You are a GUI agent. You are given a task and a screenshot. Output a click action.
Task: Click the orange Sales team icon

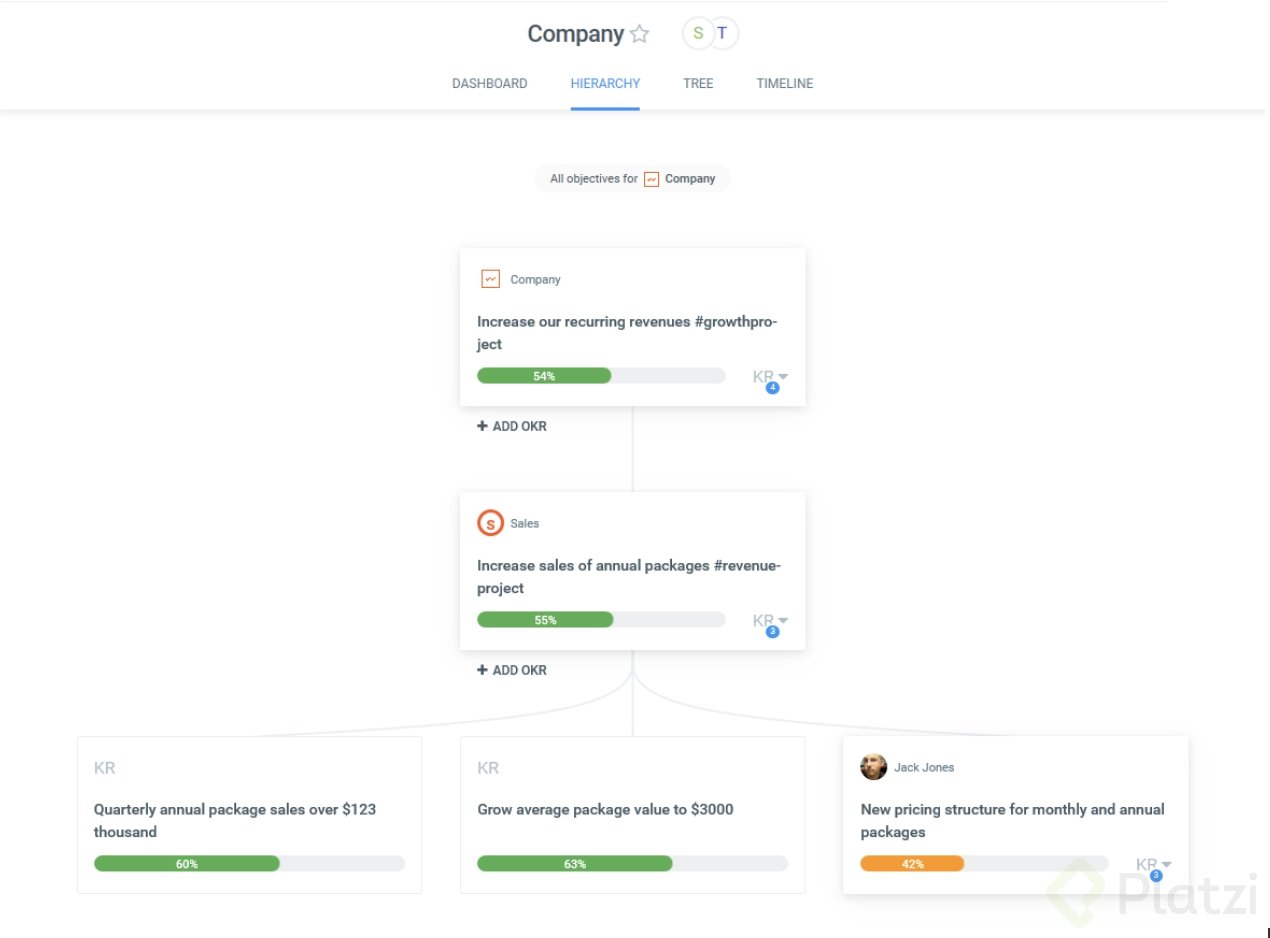(490, 523)
